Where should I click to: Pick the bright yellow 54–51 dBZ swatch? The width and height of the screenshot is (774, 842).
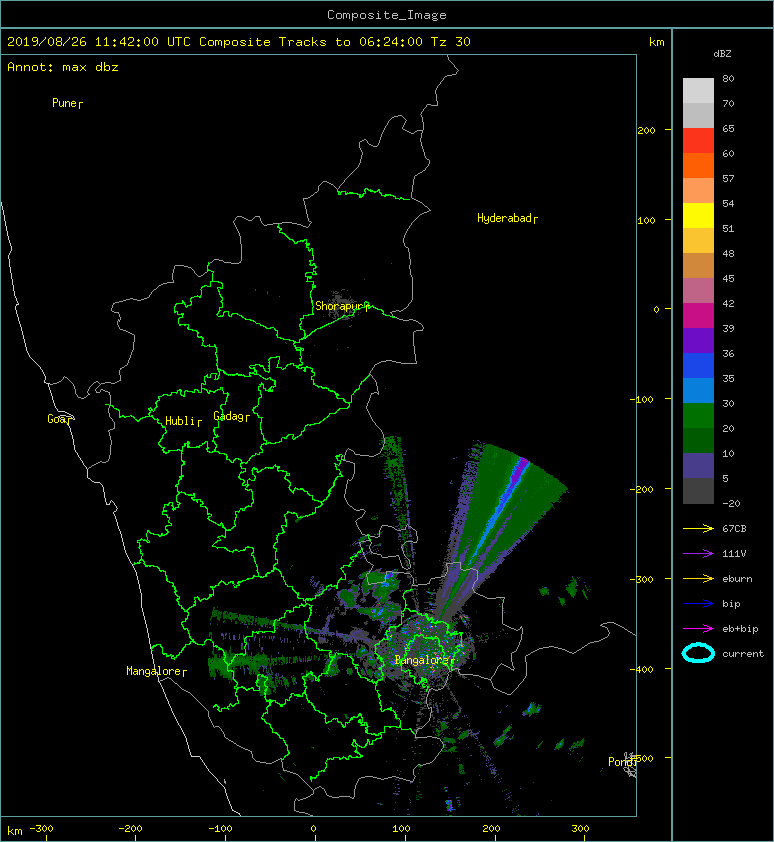coord(698,215)
